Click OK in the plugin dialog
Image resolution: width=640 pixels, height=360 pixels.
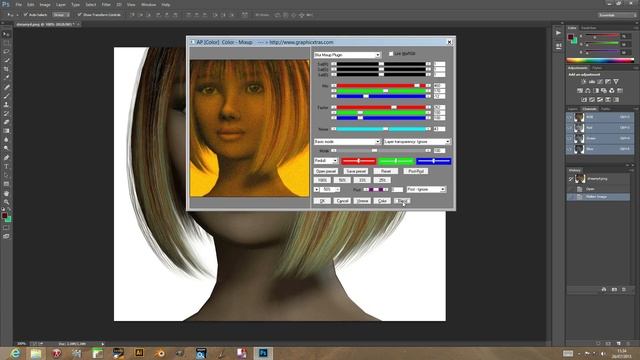click(x=322, y=201)
